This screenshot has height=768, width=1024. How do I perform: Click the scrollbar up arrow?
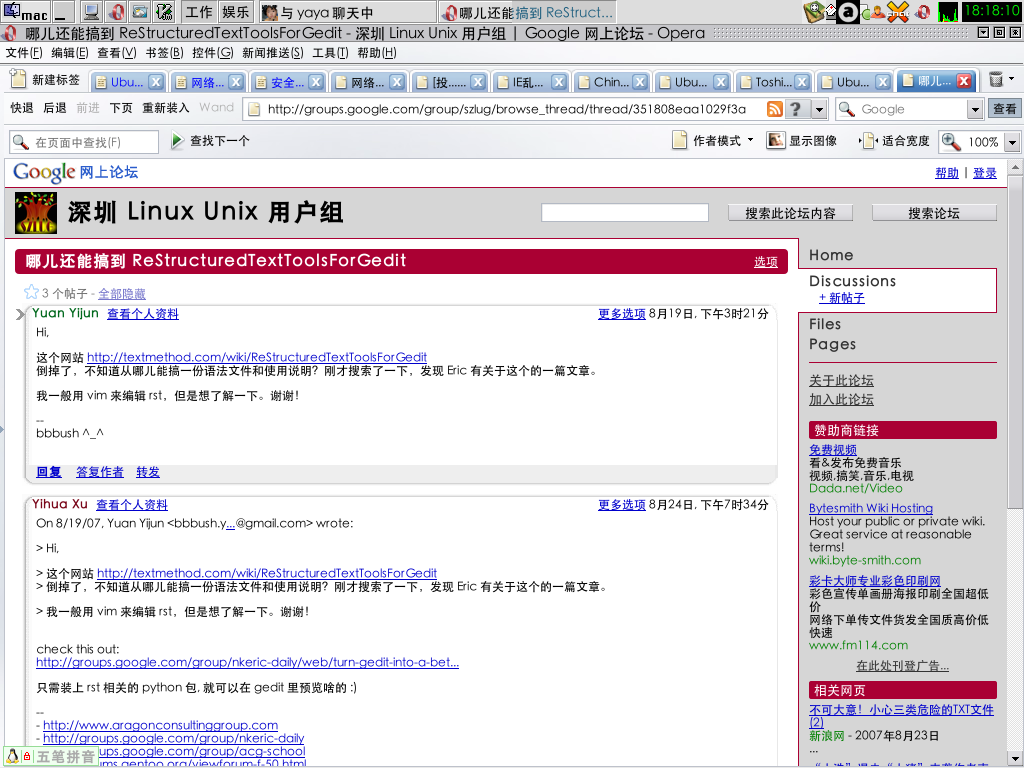(1015, 168)
